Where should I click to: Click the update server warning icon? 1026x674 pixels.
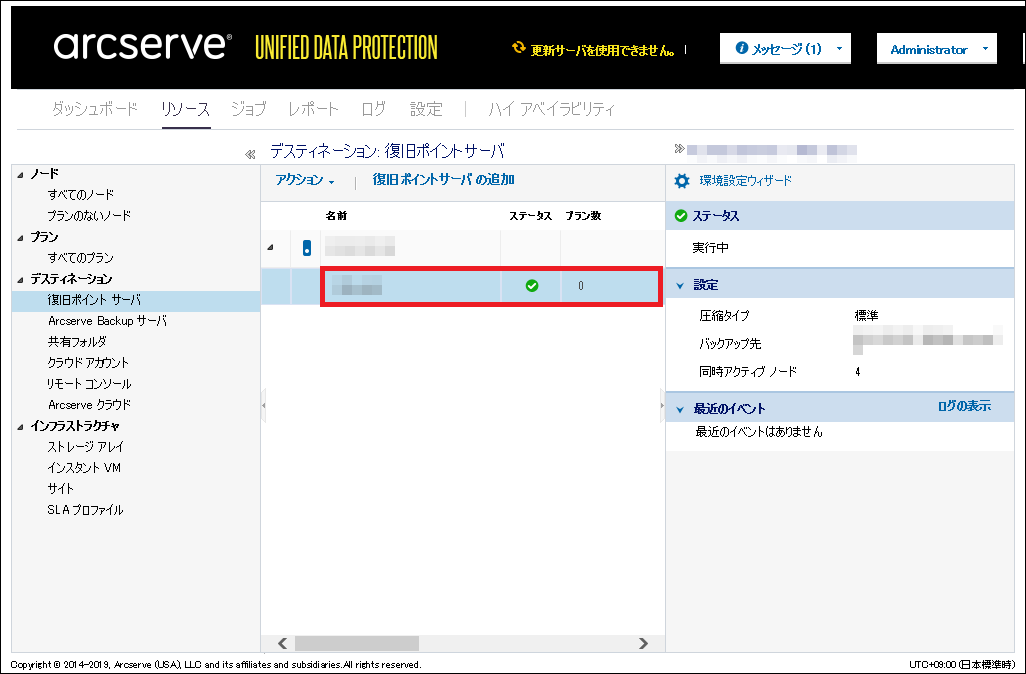coord(518,48)
